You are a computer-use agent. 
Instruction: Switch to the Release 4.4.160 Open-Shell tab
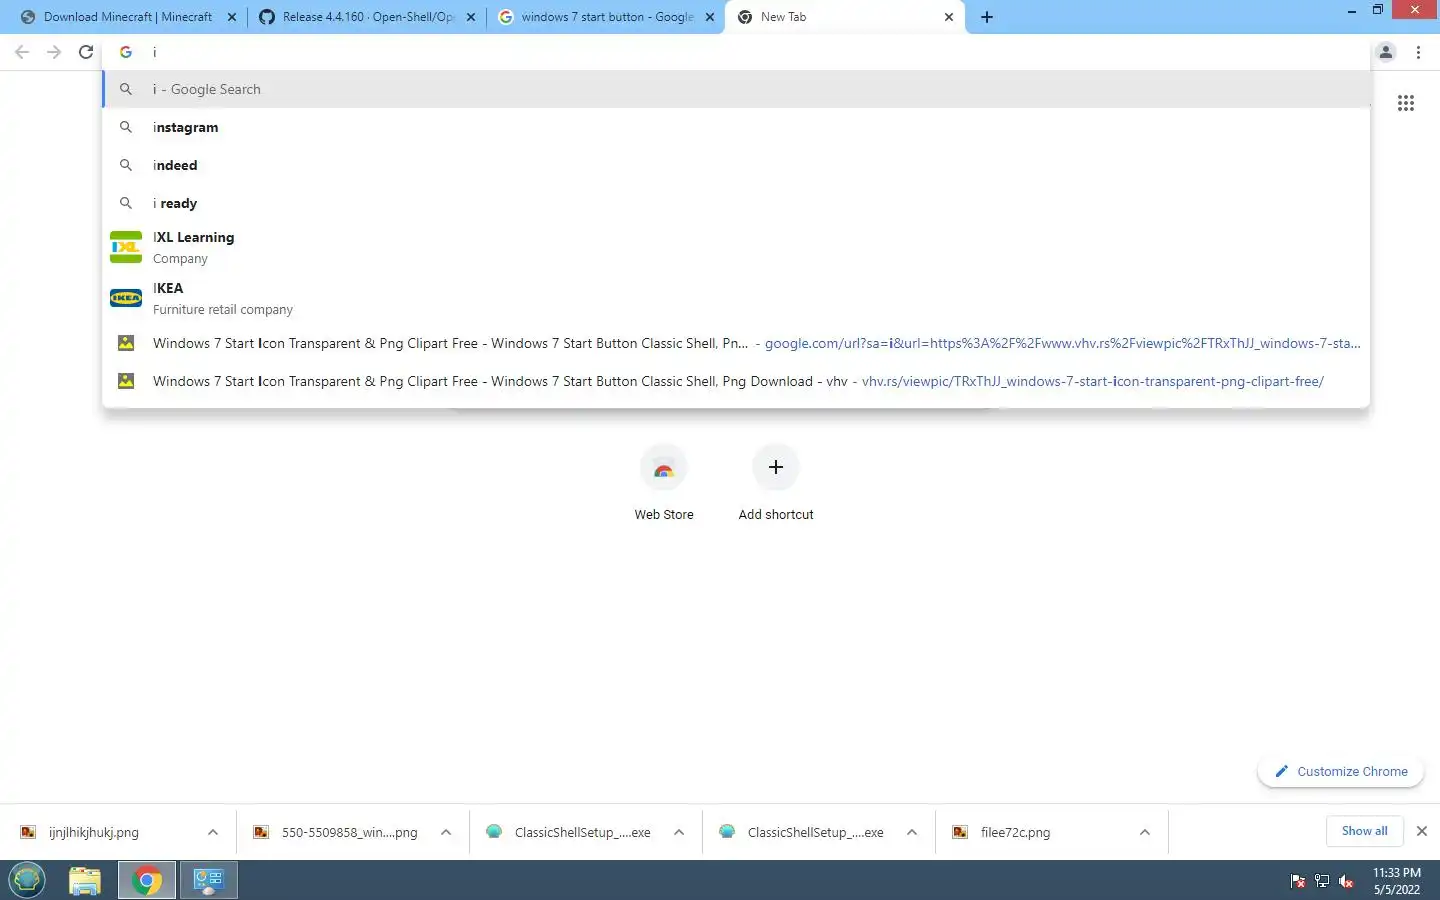pos(367,17)
